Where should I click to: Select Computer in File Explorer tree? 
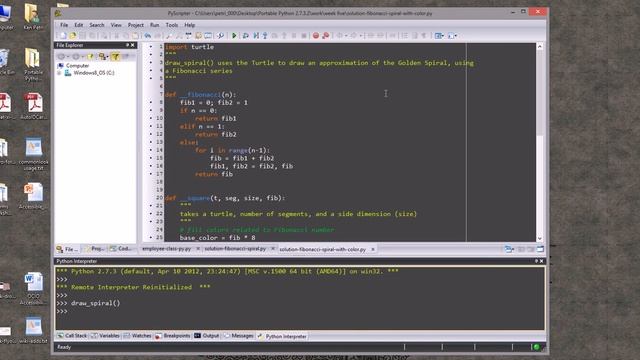coord(77,65)
